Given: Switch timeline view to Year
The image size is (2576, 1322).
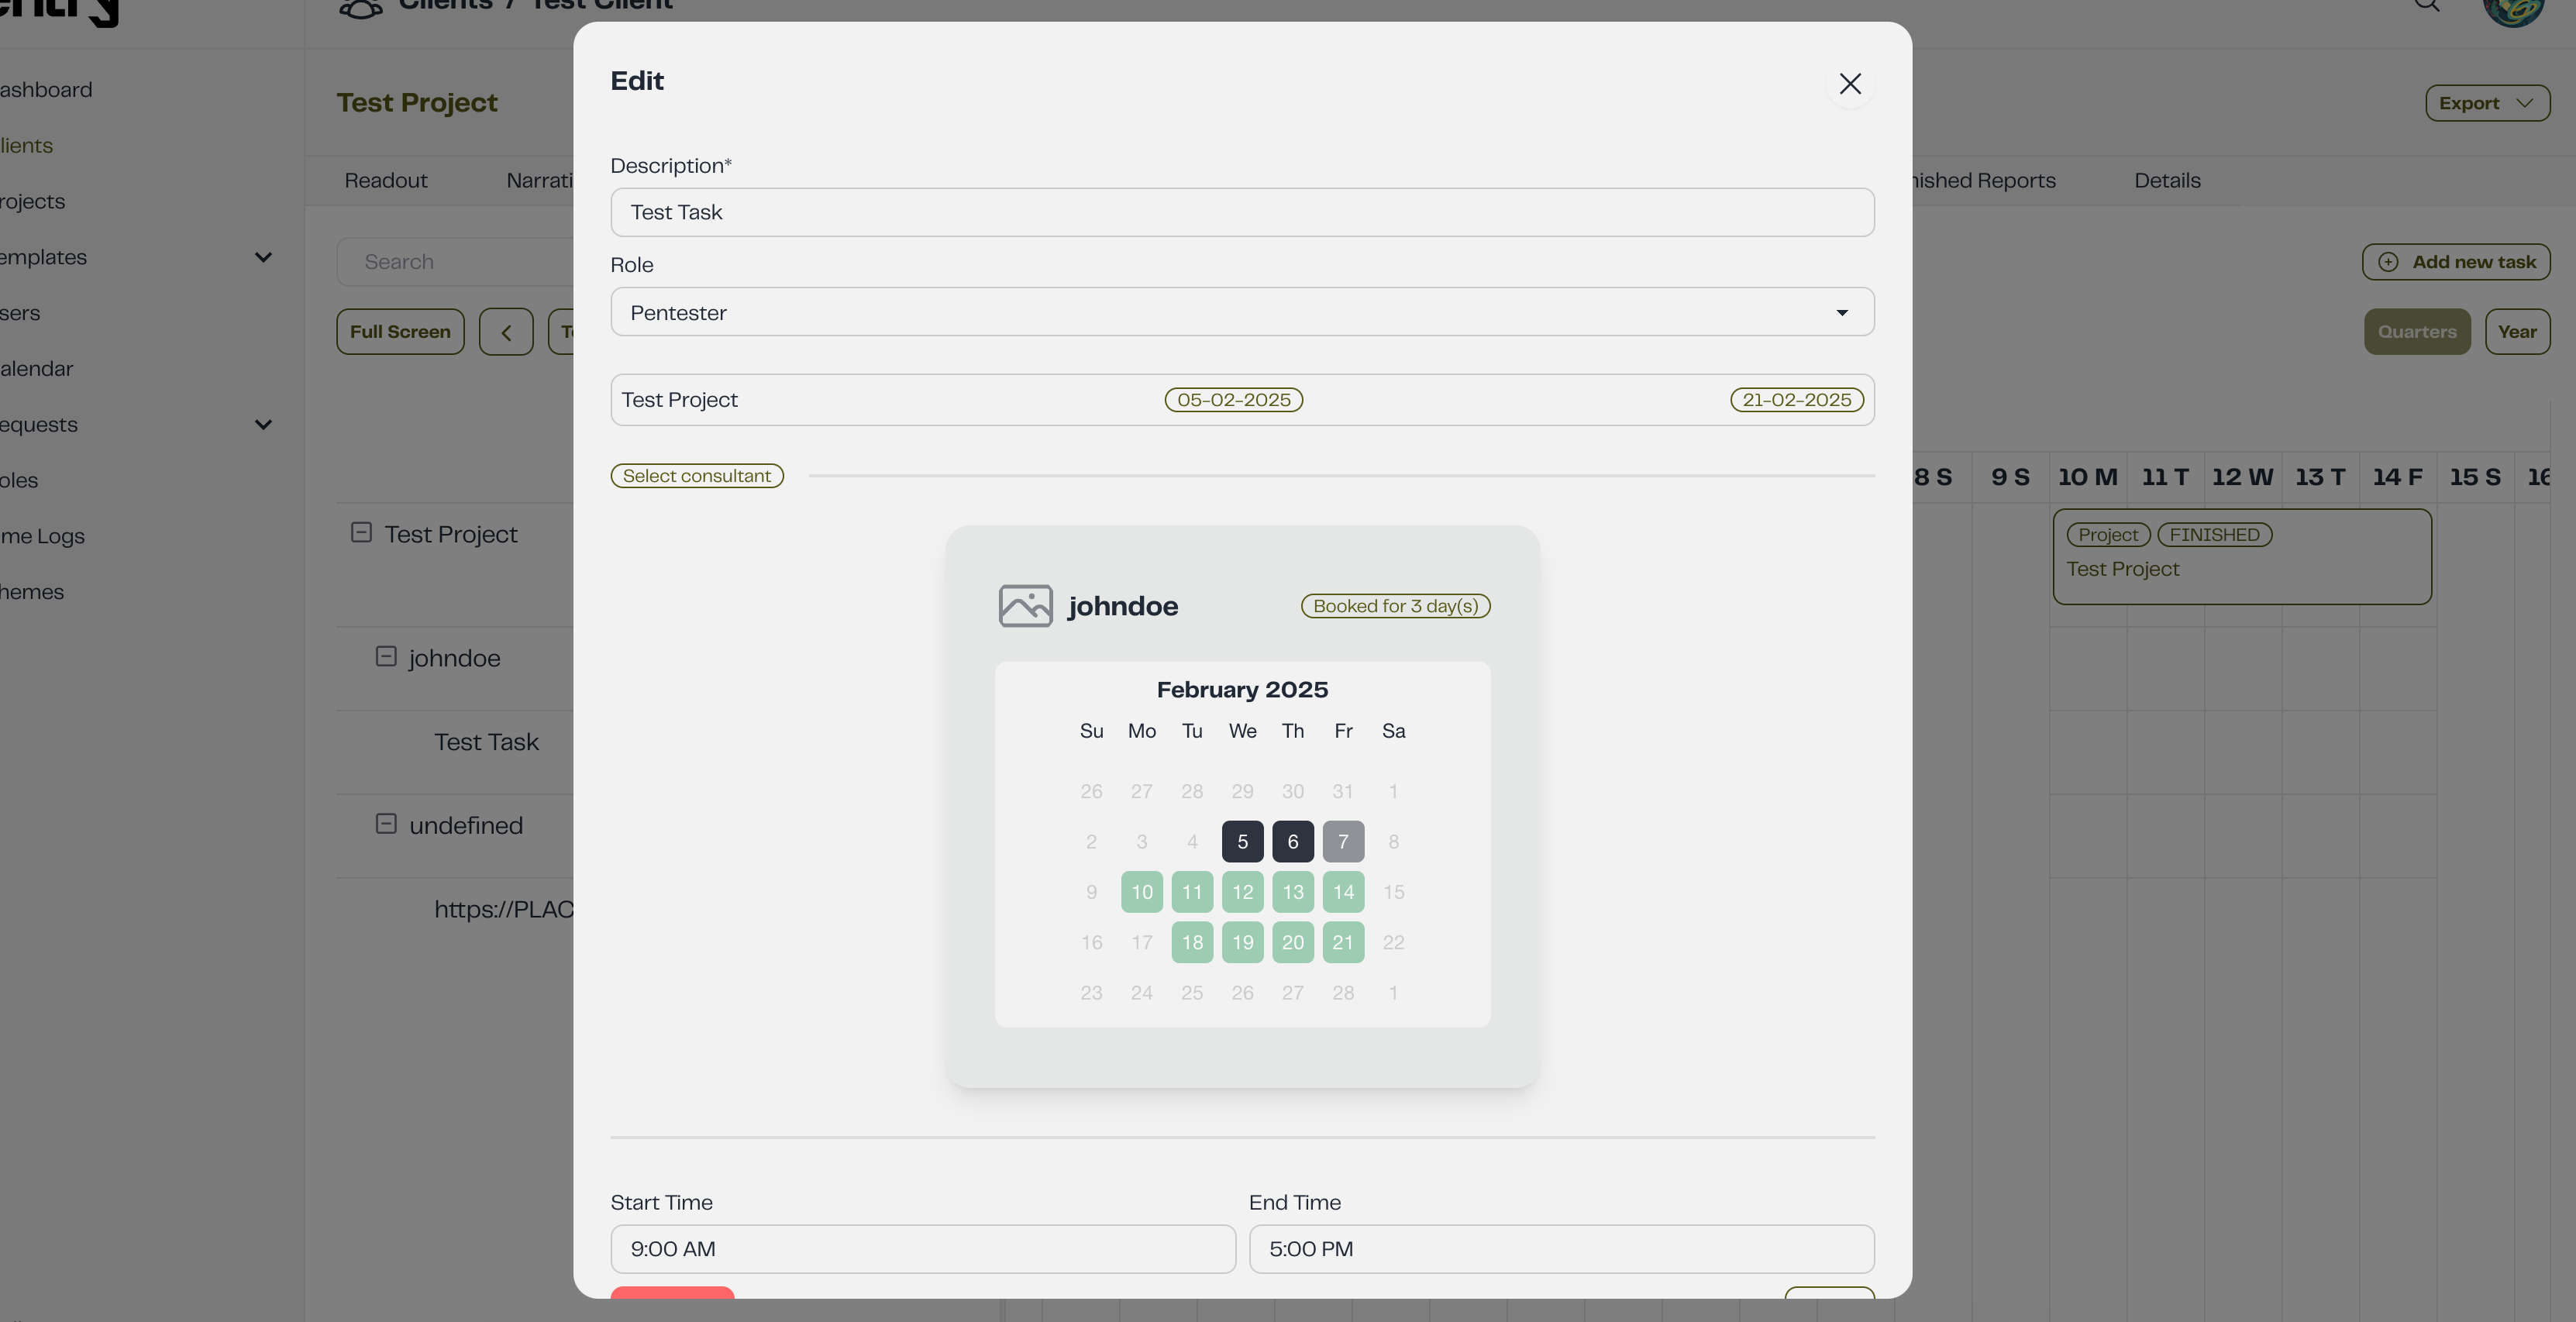Looking at the screenshot, I should (x=2516, y=332).
